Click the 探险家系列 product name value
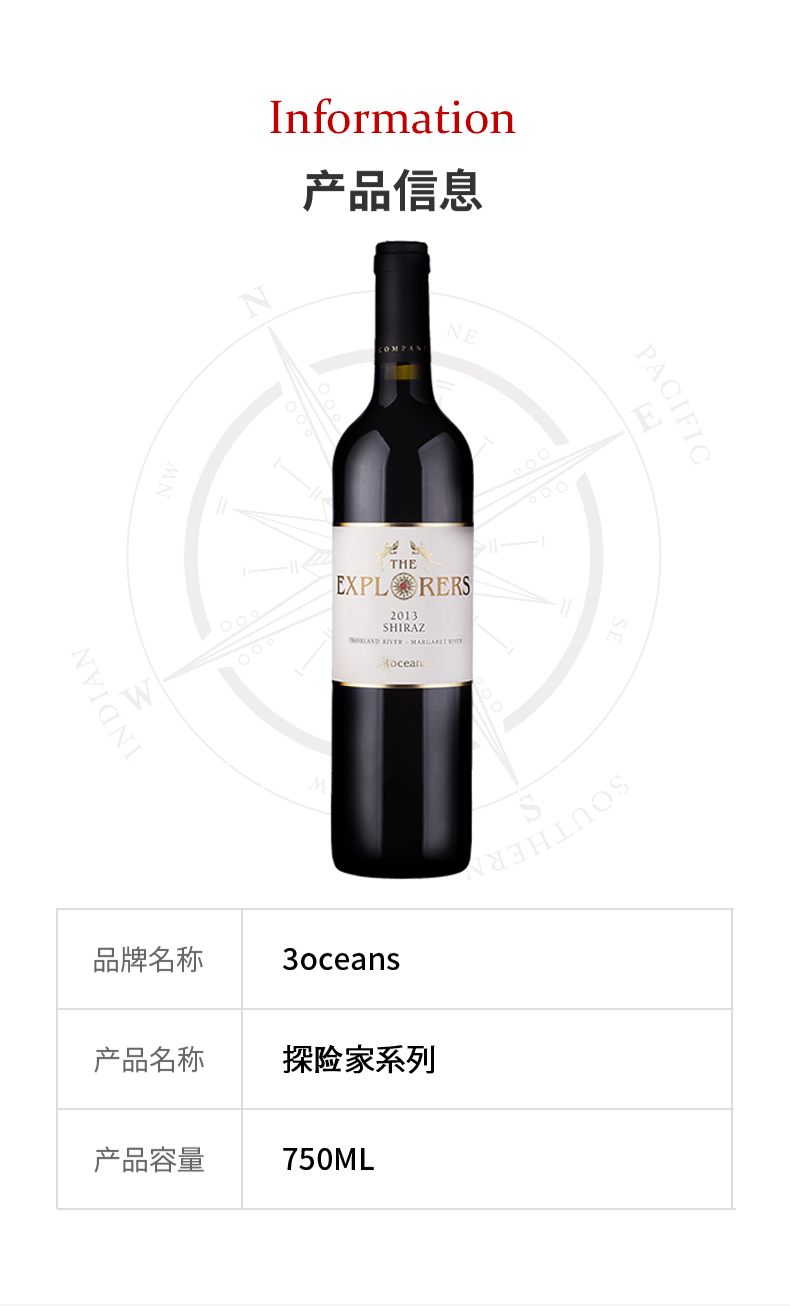This screenshot has width=790, height=1306. point(359,1060)
